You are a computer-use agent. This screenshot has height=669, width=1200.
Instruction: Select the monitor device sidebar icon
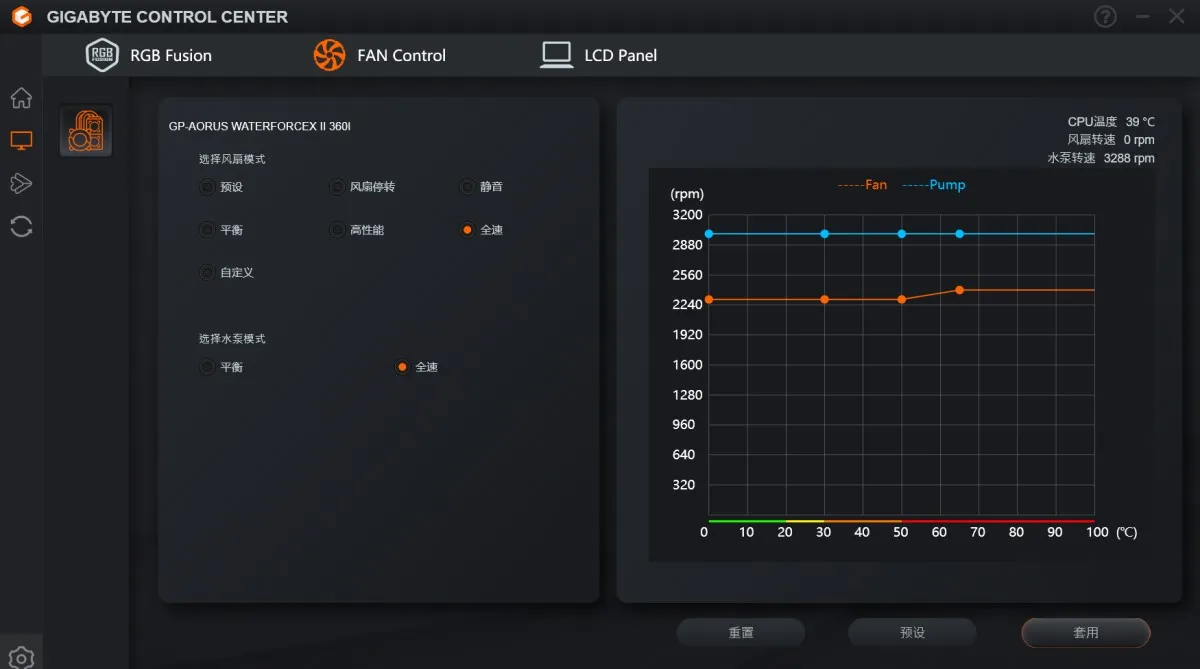(21, 141)
